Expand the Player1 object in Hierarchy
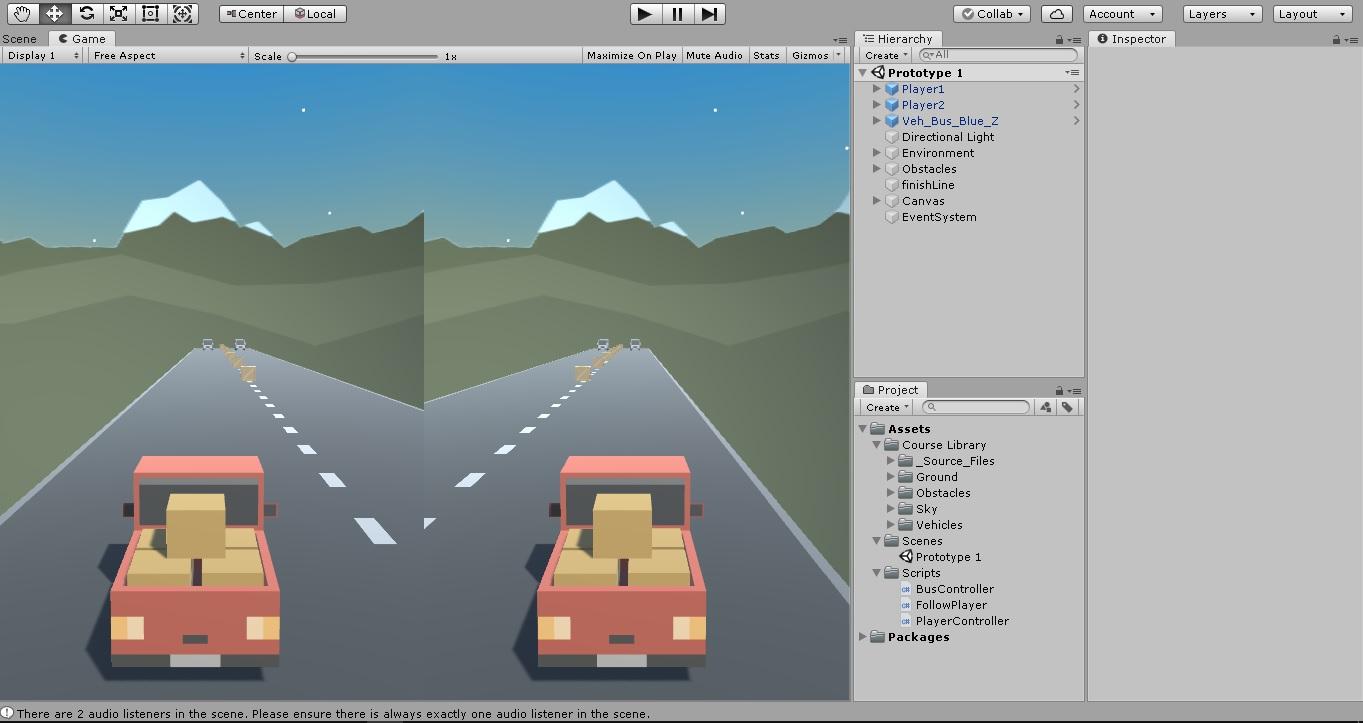Image resolution: width=1363 pixels, height=723 pixels. (877, 89)
